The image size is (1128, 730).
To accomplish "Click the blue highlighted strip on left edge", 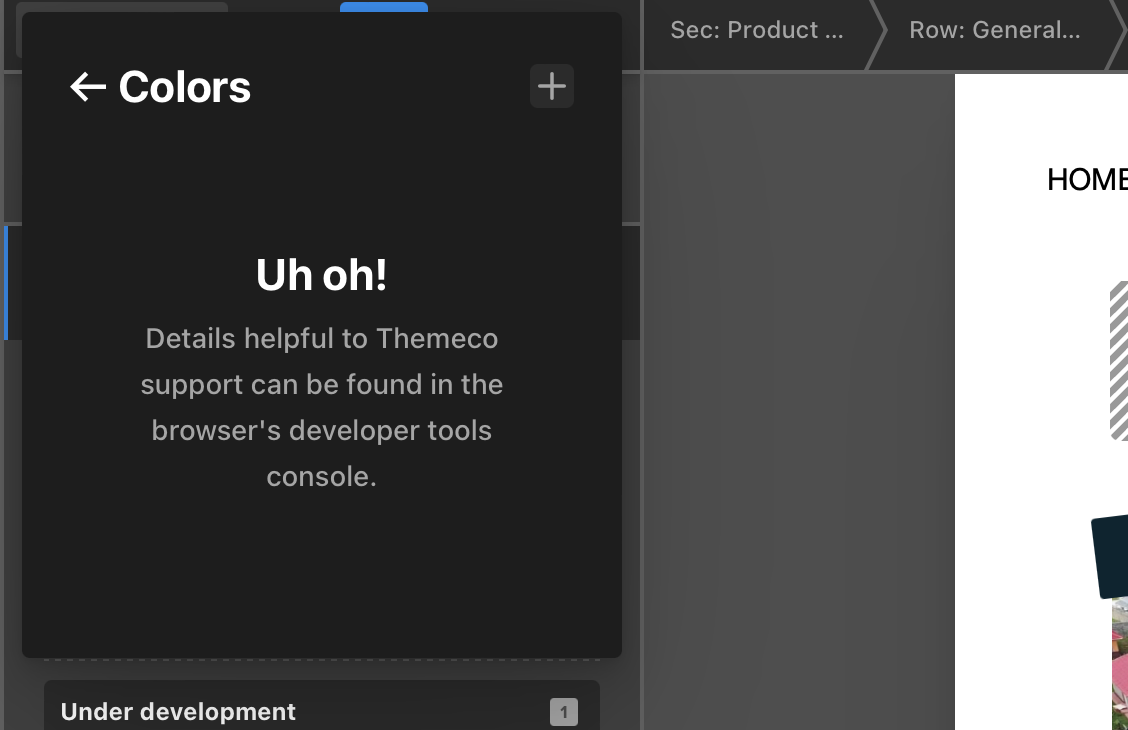I will [6, 283].
